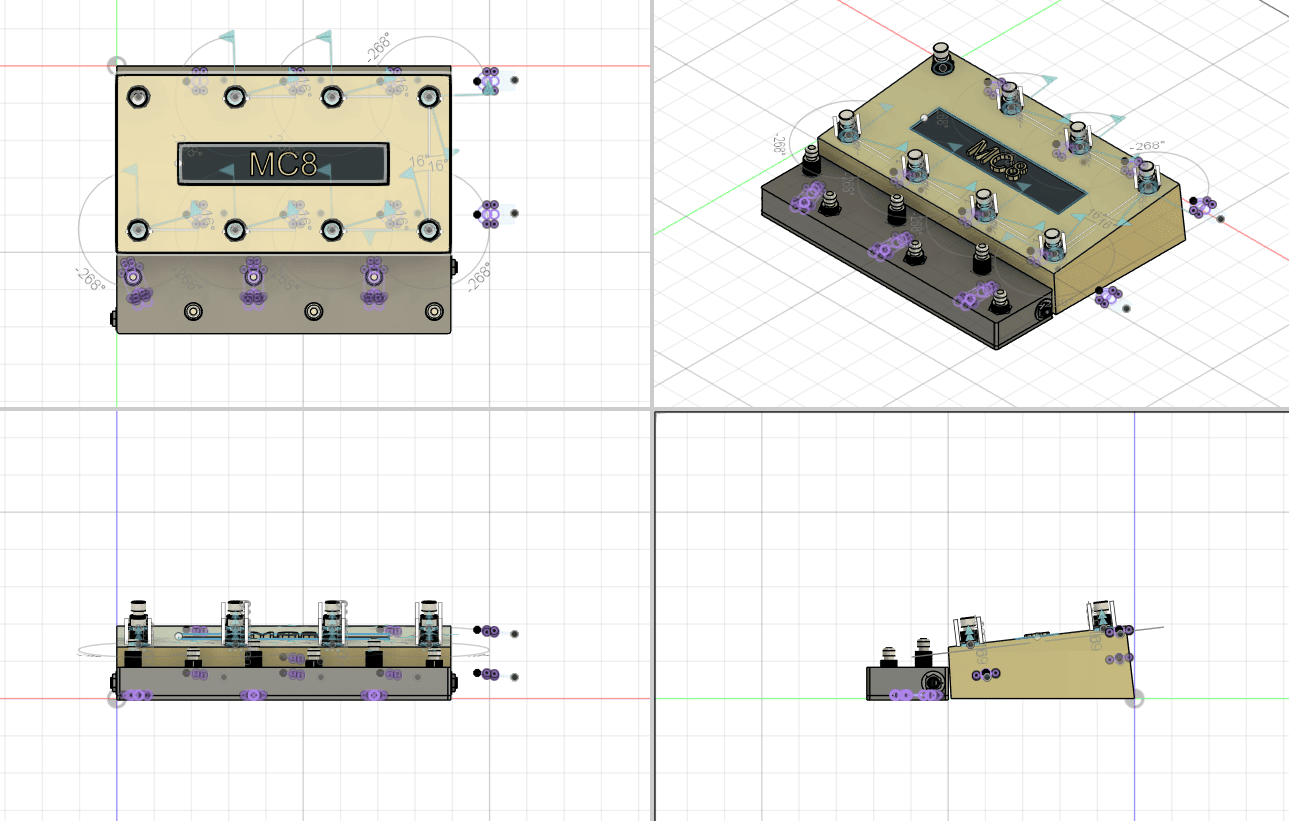Click the lower purple joint glyph right of the pedal, top view
This screenshot has height=821, width=1289.
coord(490,214)
